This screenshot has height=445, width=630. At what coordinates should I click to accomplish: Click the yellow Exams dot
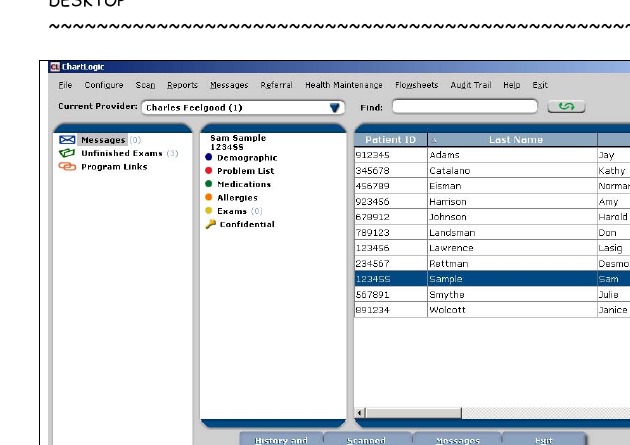click(209, 210)
